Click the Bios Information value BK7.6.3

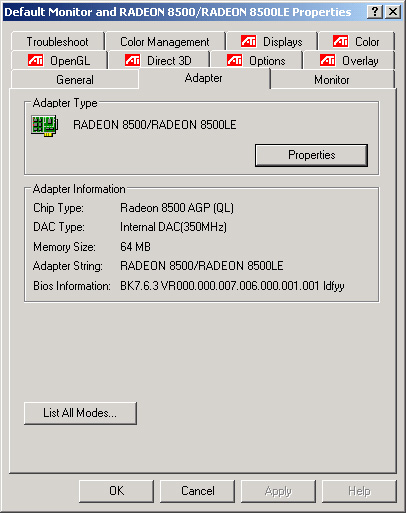coord(232,286)
